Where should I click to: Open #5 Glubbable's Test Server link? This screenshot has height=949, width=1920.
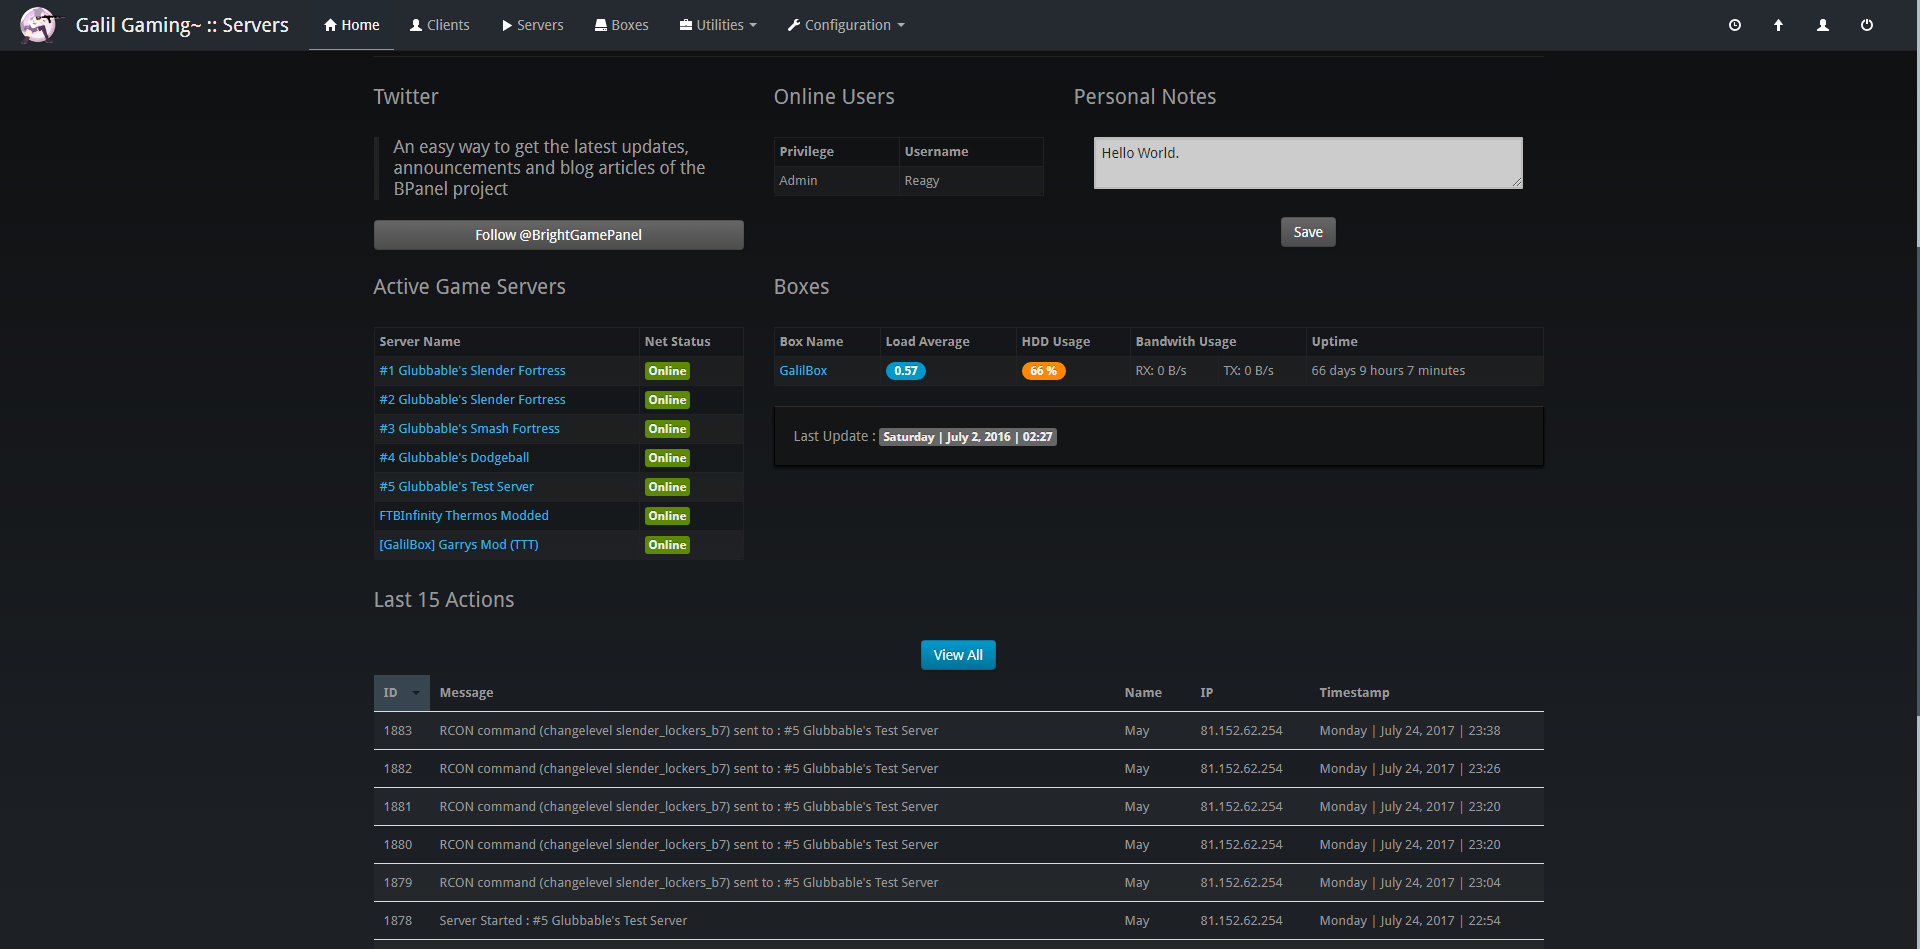(x=456, y=487)
